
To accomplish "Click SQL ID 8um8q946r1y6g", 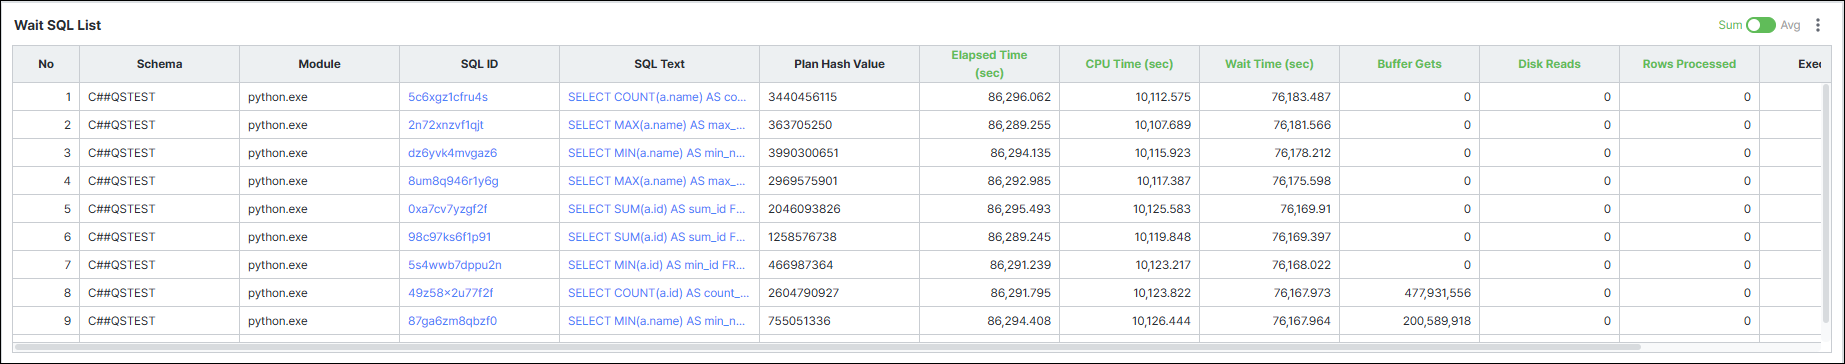I will [x=453, y=181].
